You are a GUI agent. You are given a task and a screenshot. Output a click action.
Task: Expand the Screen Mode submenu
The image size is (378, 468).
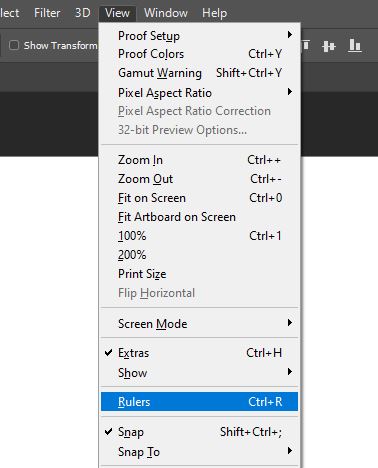(199, 324)
